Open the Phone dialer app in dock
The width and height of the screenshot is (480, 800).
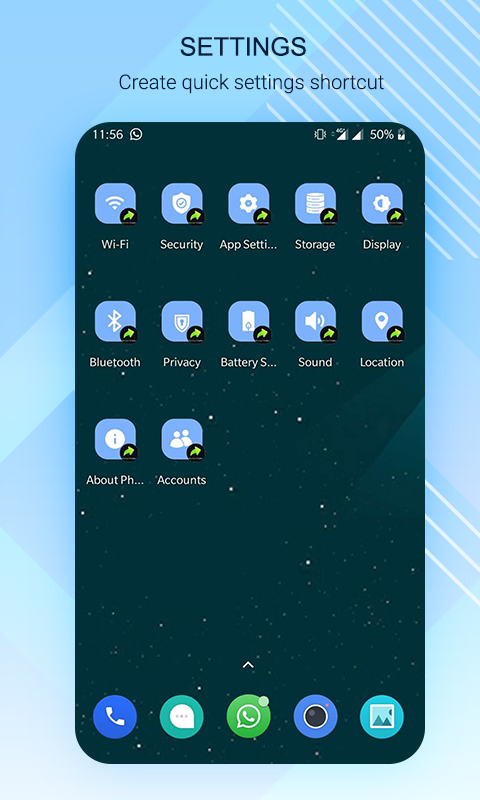point(115,717)
